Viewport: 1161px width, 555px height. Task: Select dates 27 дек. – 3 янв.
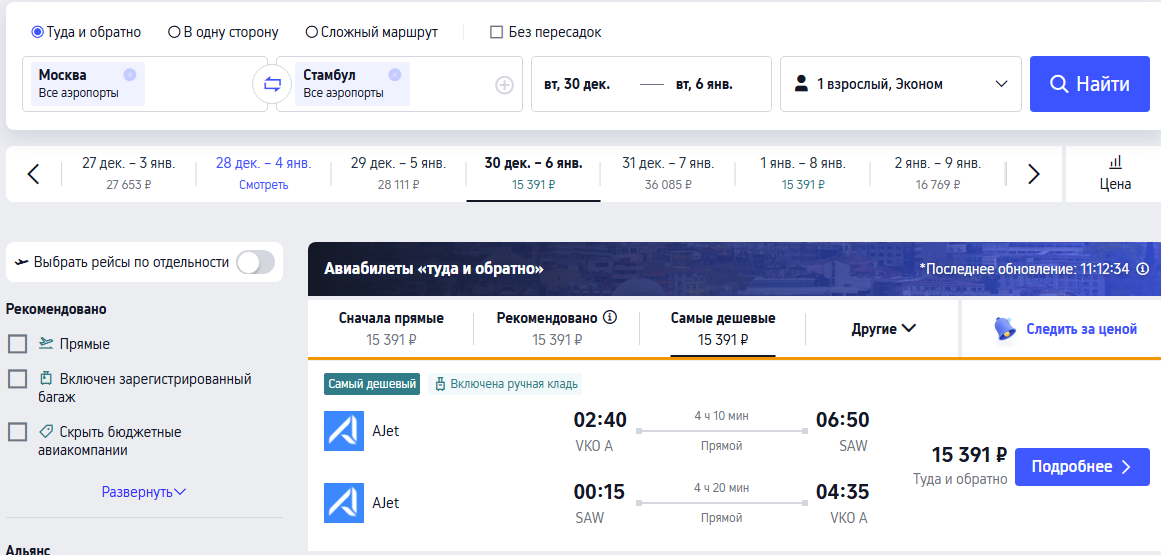coord(129,173)
